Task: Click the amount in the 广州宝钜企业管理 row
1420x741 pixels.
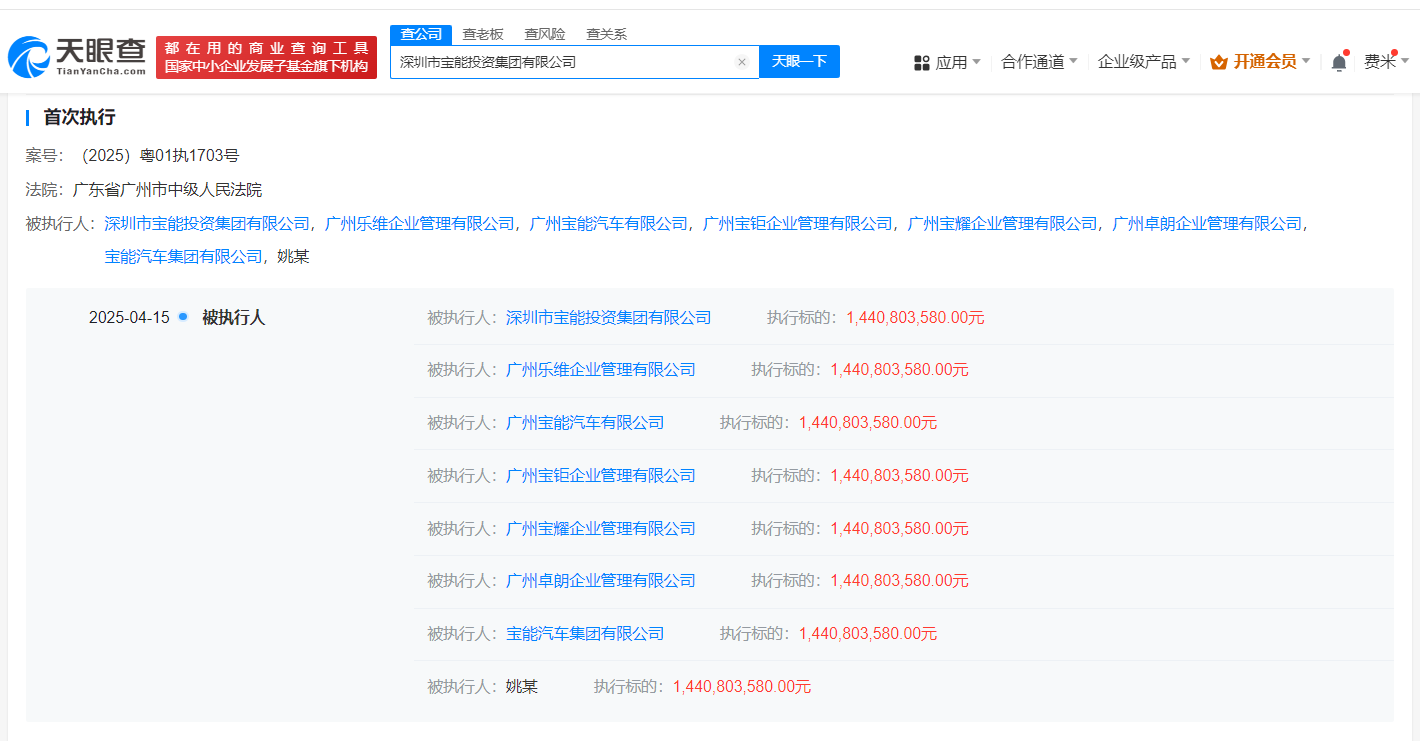Action: 899,476
